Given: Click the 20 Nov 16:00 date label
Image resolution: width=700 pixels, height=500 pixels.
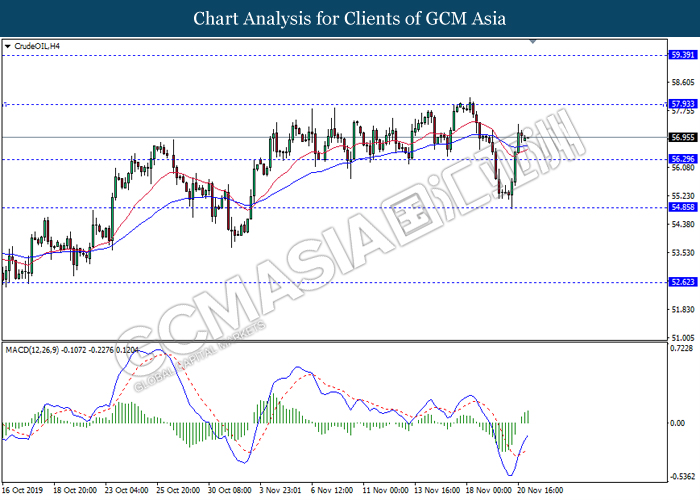Looking at the screenshot, I should pos(541,491).
